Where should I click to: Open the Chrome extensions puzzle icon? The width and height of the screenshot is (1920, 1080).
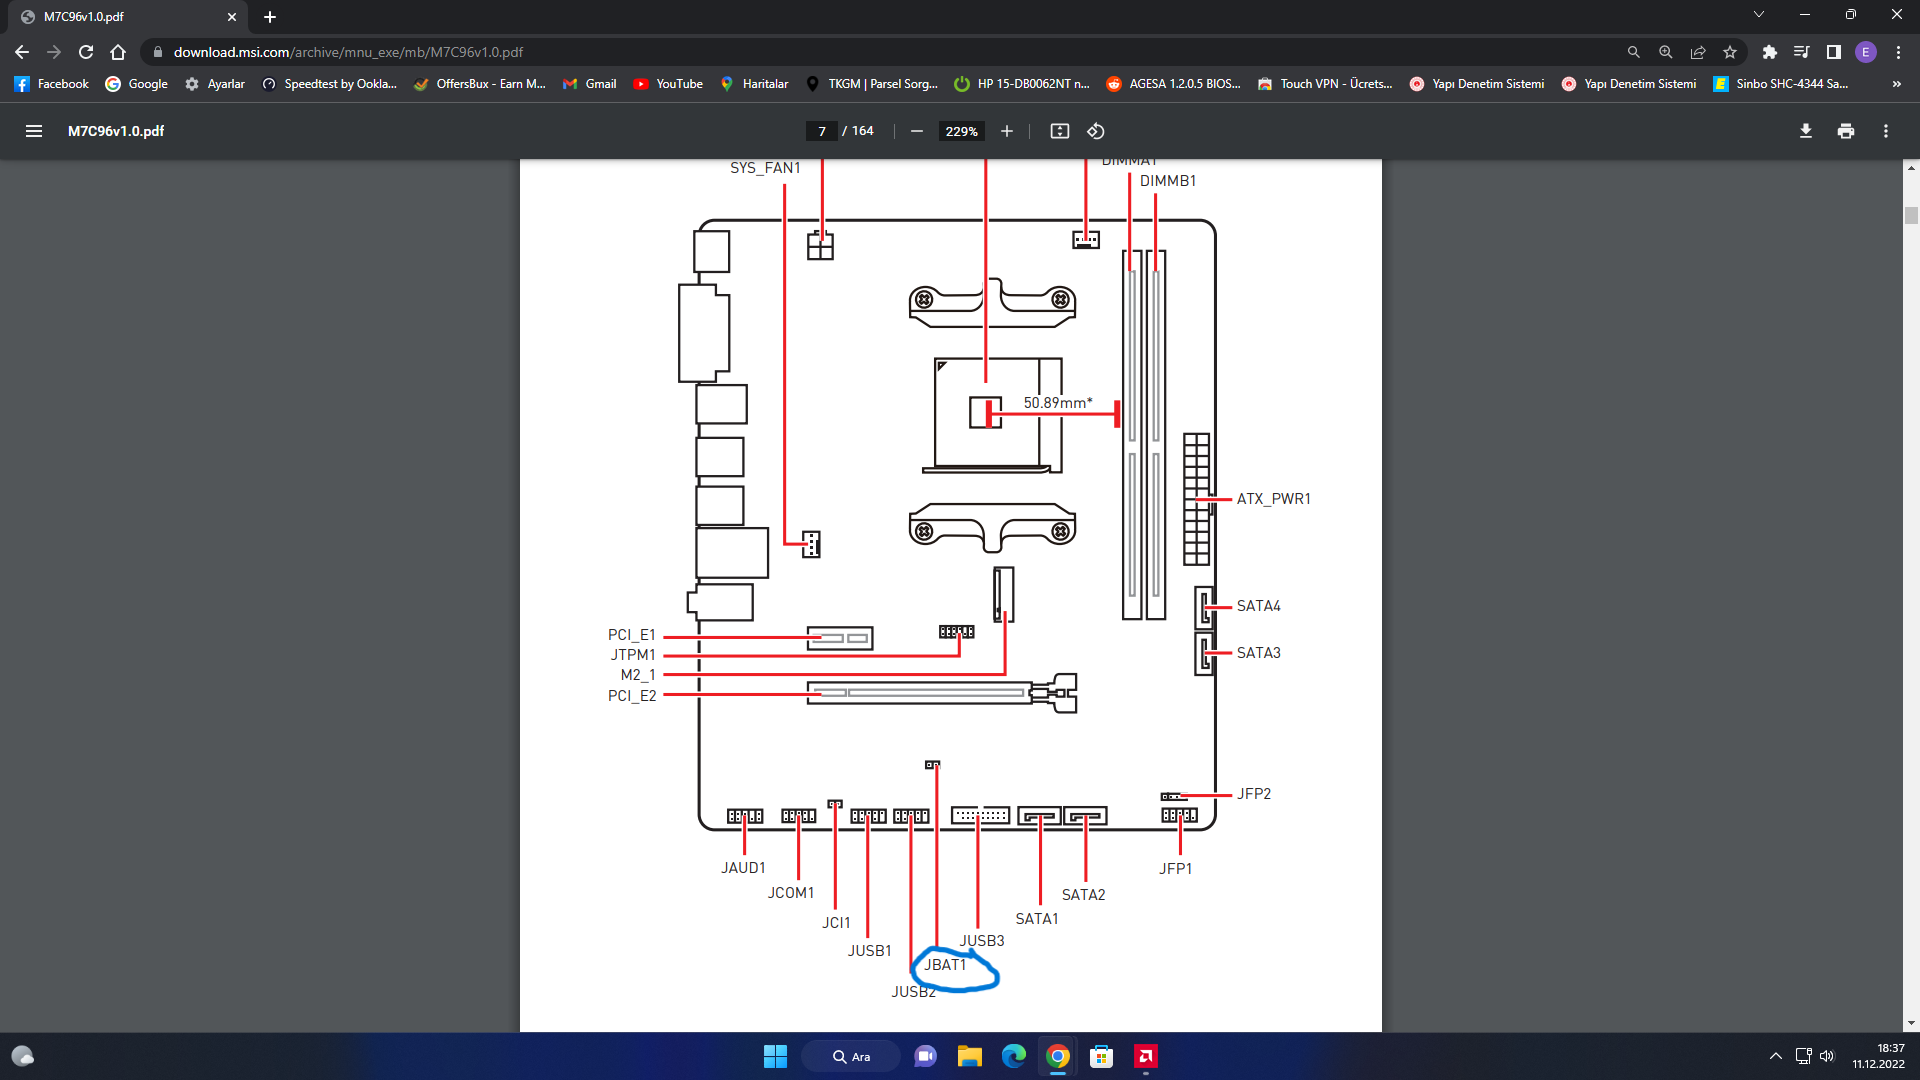point(1770,52)
